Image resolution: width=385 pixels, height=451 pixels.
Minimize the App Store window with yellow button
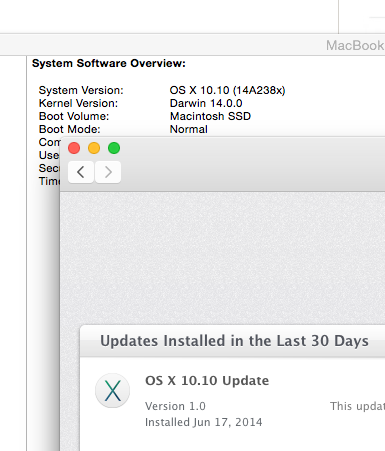(94, 148)
